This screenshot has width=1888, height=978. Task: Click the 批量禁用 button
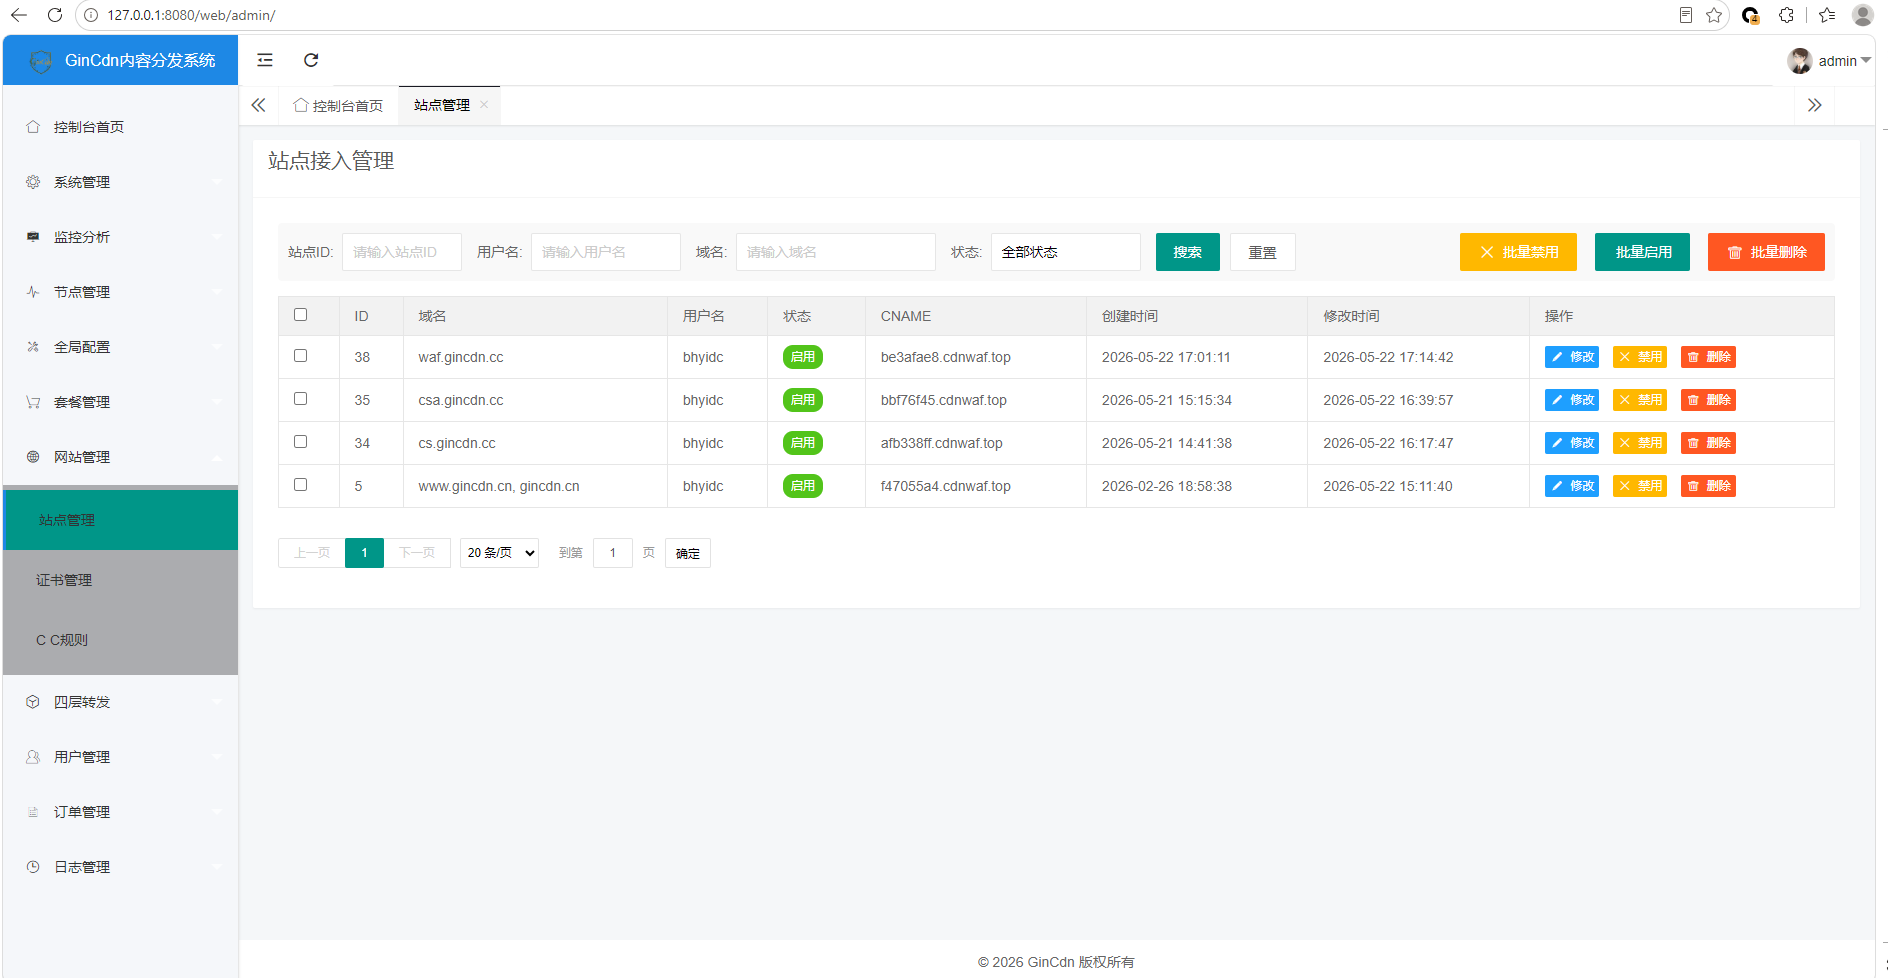tap(1518, 252)
